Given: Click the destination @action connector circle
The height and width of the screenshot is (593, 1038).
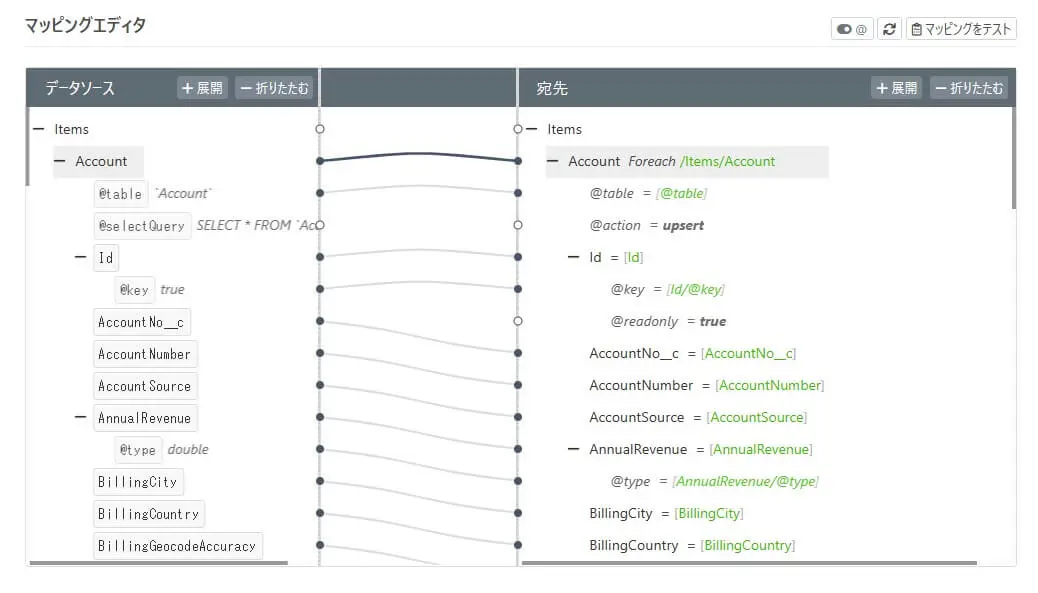Looking at the screenshot, I should 517,225.
